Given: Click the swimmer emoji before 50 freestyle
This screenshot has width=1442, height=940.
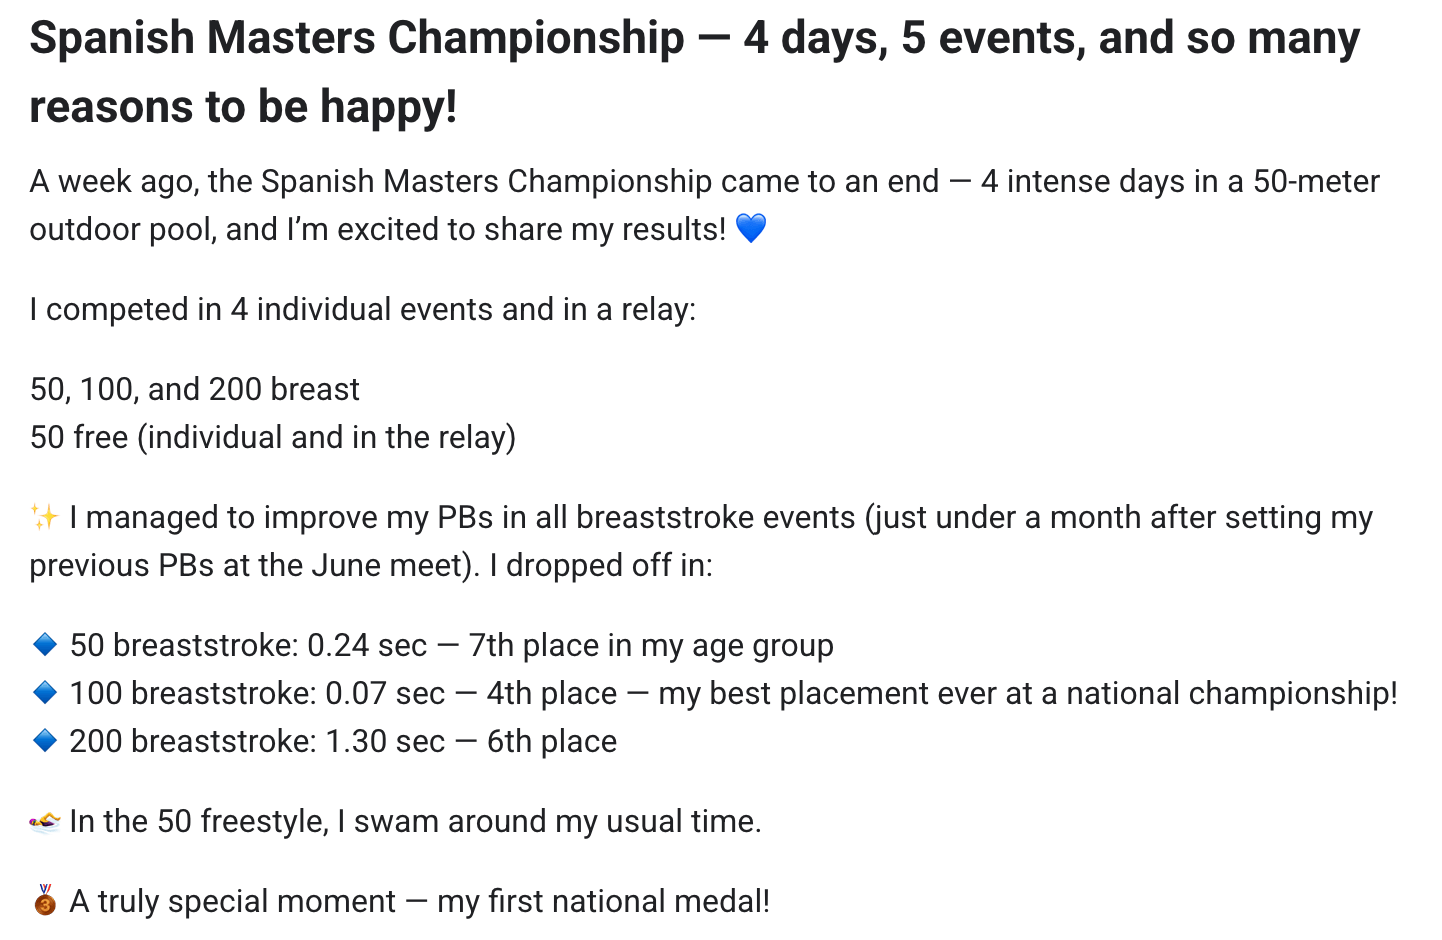Looking at the screenshot, I should [45, 822].
